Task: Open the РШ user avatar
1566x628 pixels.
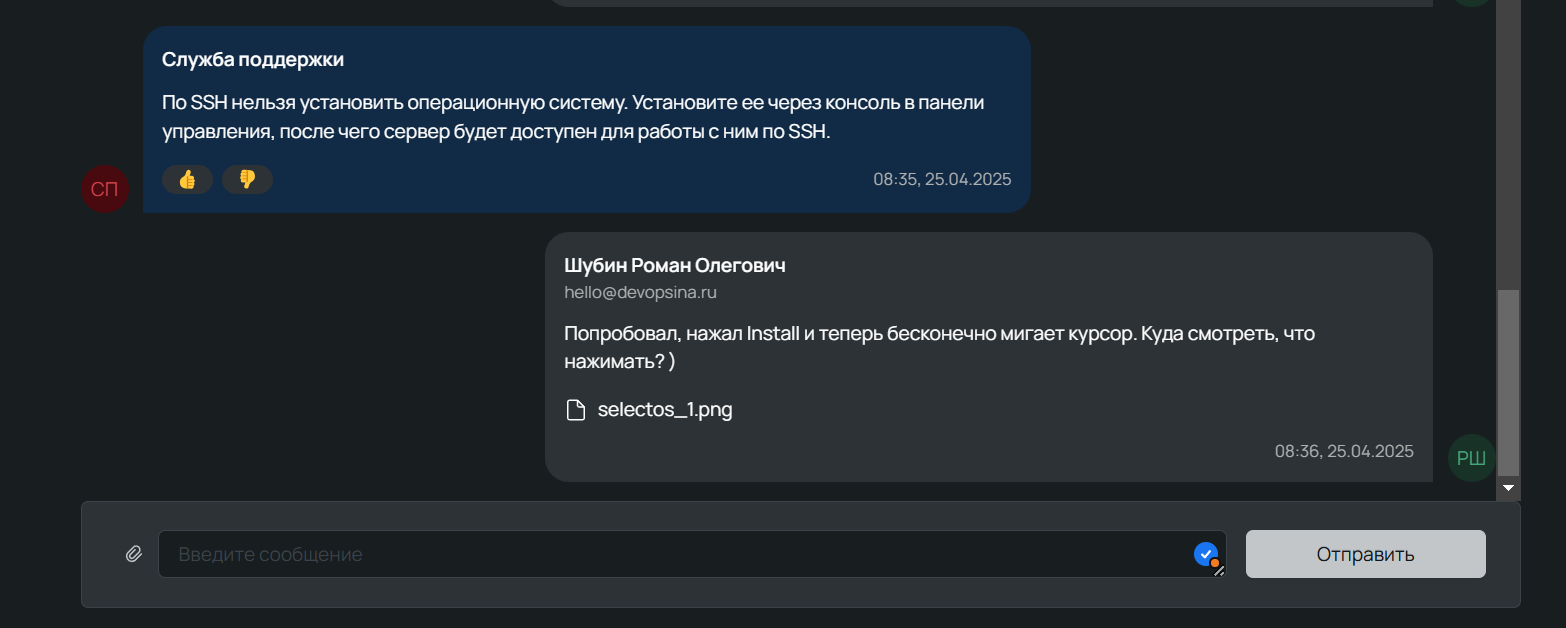Action: 1471,459
